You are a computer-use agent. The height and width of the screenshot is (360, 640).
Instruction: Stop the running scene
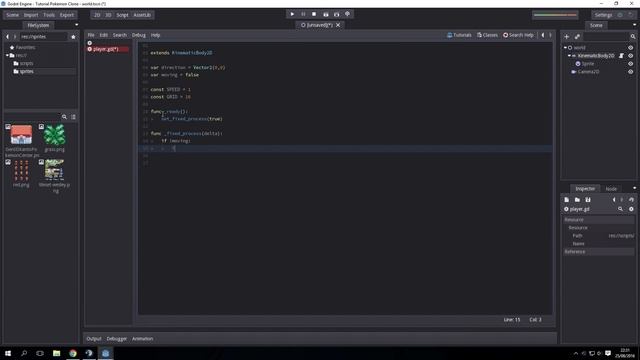(314, 14)
